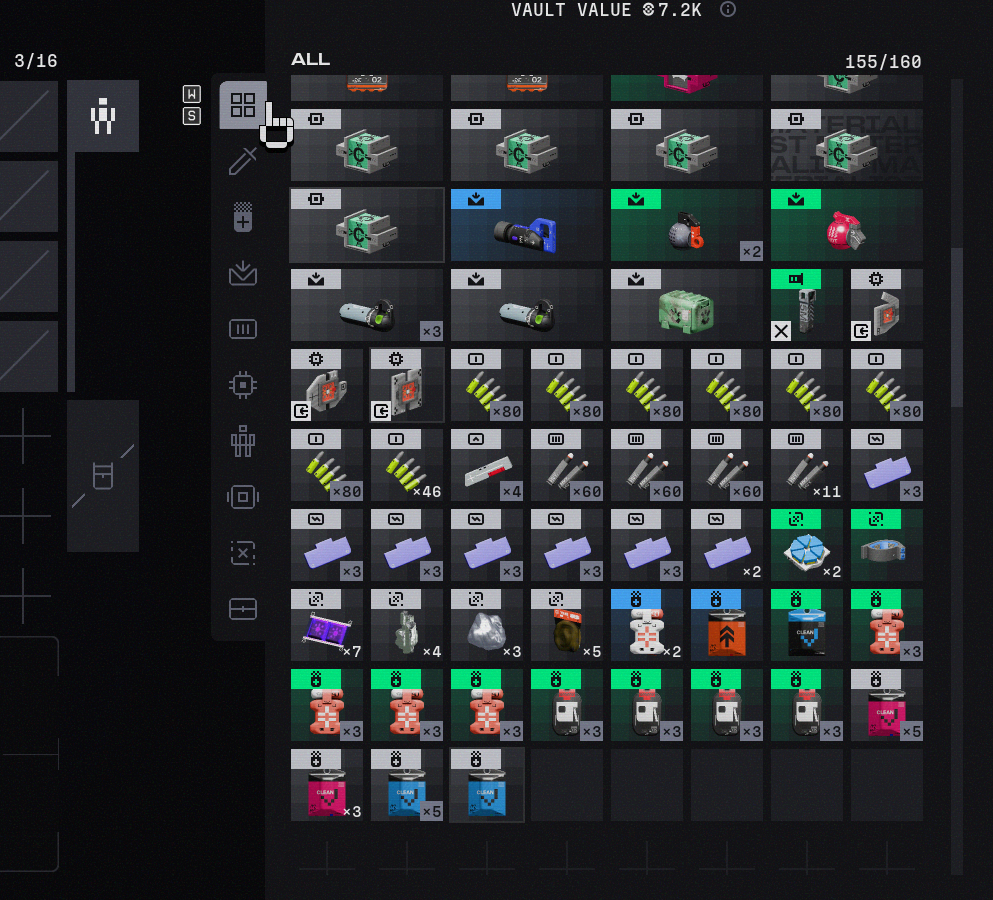Select the dark mask item x5
The height and width of the screenshot is (900, 993).
coord(567,625)
